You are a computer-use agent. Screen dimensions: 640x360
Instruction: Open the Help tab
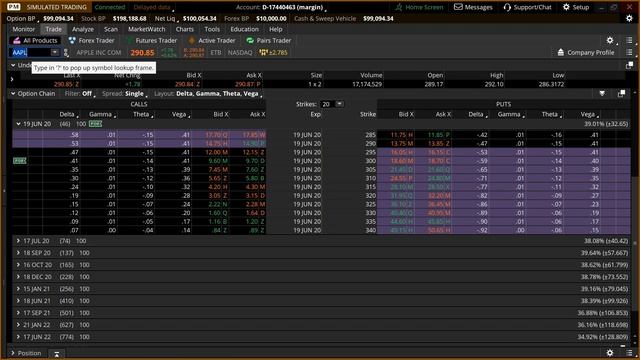pyautogui.click(x=276, y=29)
